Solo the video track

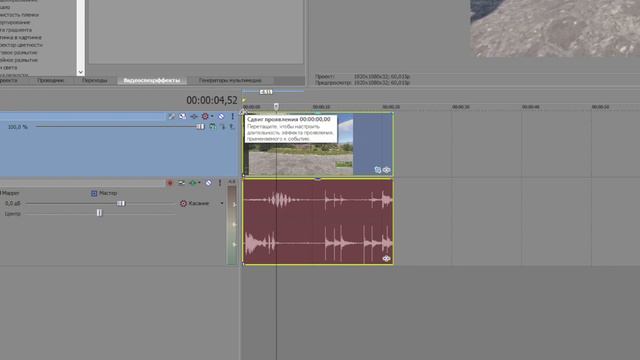[x=233, y=116]
